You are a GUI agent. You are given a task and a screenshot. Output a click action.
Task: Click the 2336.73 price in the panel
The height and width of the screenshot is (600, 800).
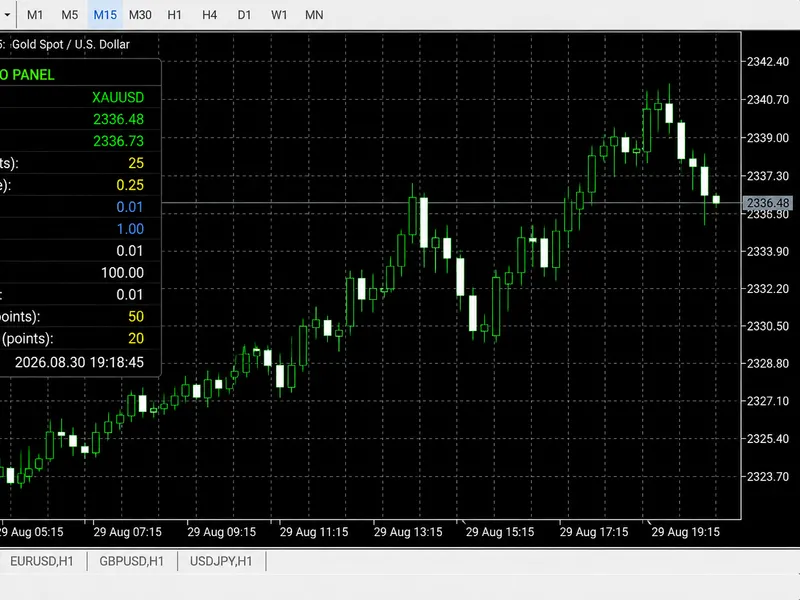tap(118, 141)
